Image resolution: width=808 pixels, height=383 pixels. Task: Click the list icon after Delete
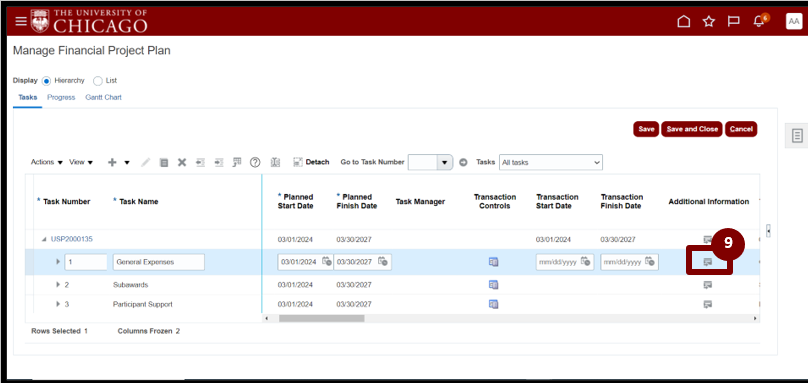tap(164, 162)
